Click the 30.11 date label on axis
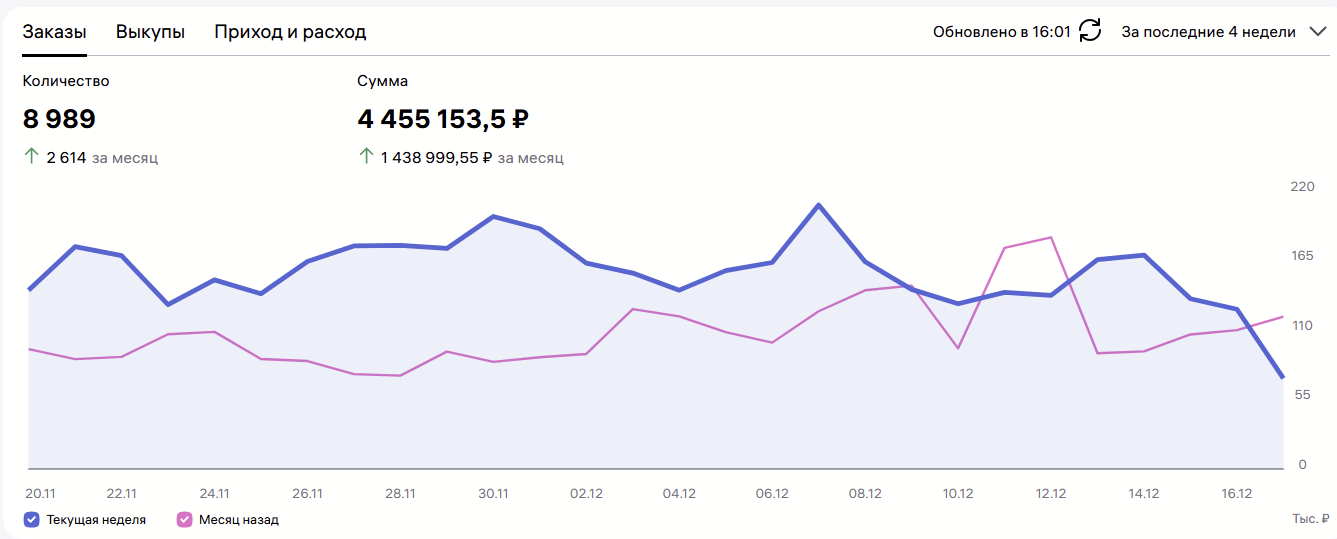 (x=493, y=493)
